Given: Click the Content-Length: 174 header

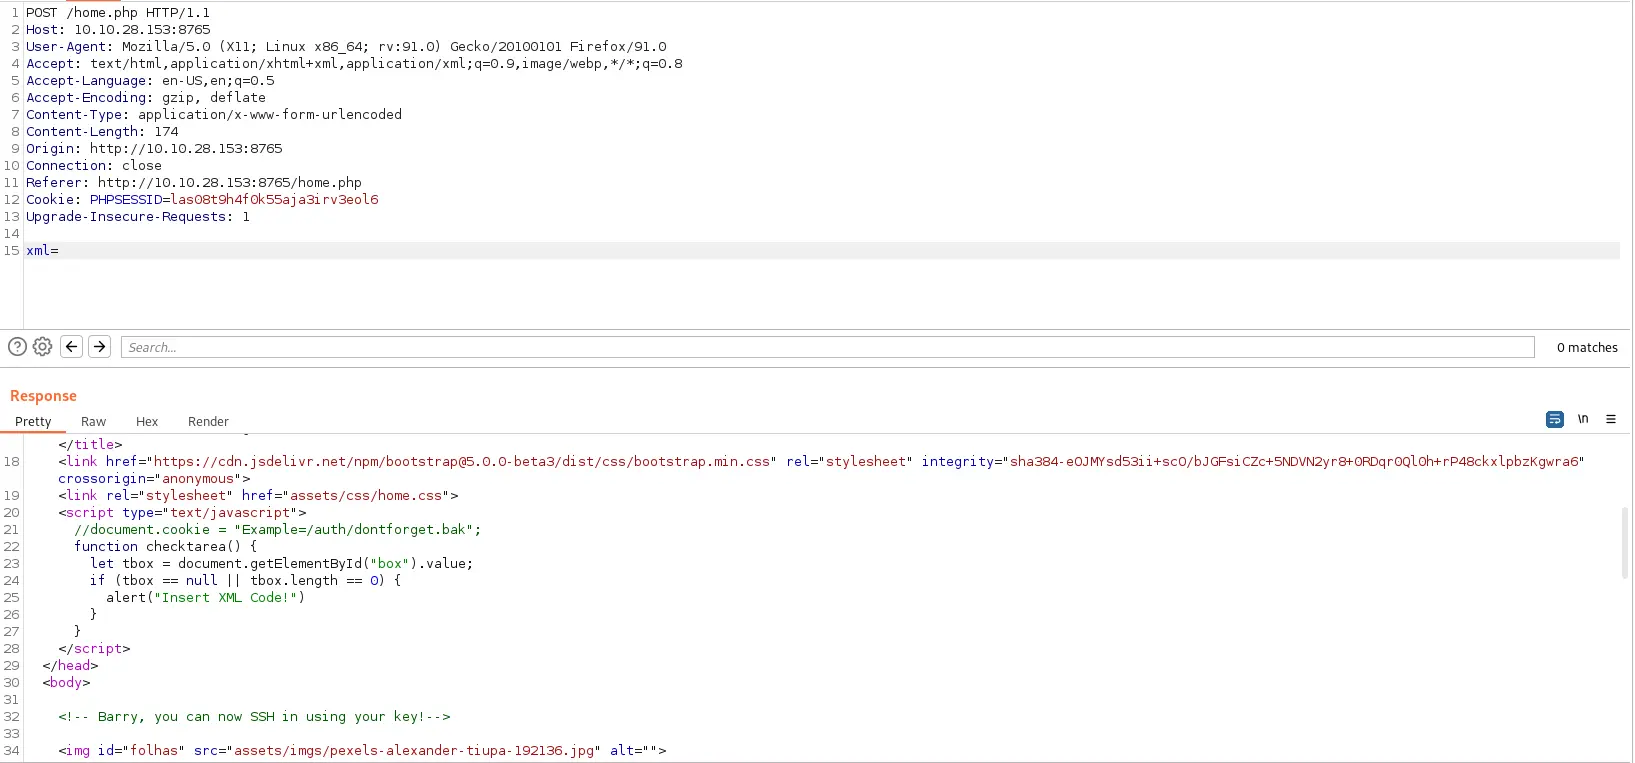Looking at the screenshot, I should (102, 132).
